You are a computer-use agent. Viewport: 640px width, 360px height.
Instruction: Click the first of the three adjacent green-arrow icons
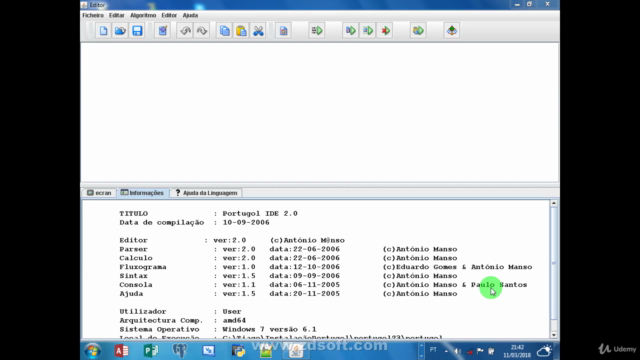coord(351,31)
